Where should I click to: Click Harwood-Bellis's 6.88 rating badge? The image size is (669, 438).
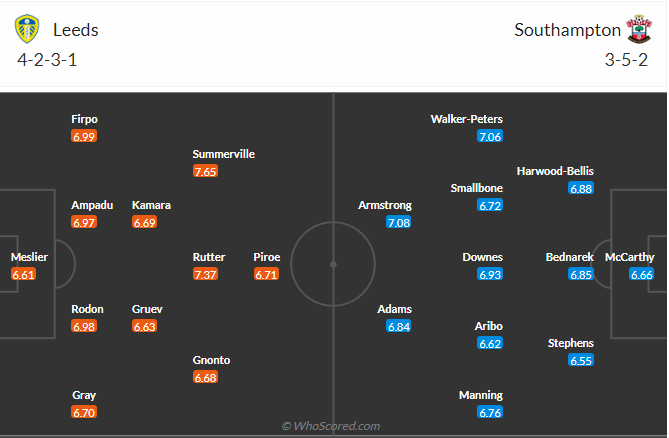coord(580,188)
